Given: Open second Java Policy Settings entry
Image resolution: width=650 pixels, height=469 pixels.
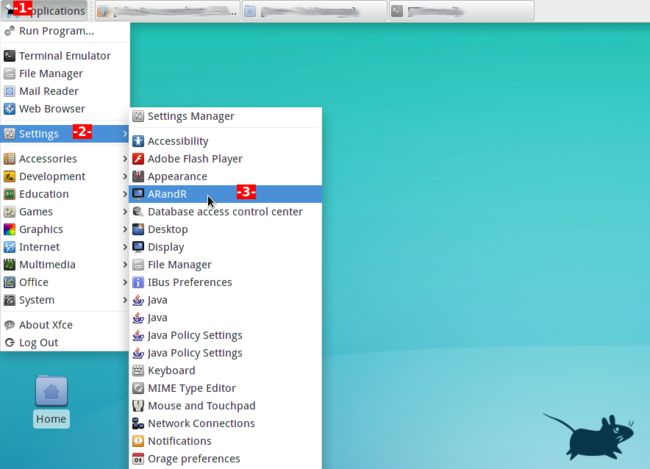Looking at the screenshot, I should click(x=226, y=353).
